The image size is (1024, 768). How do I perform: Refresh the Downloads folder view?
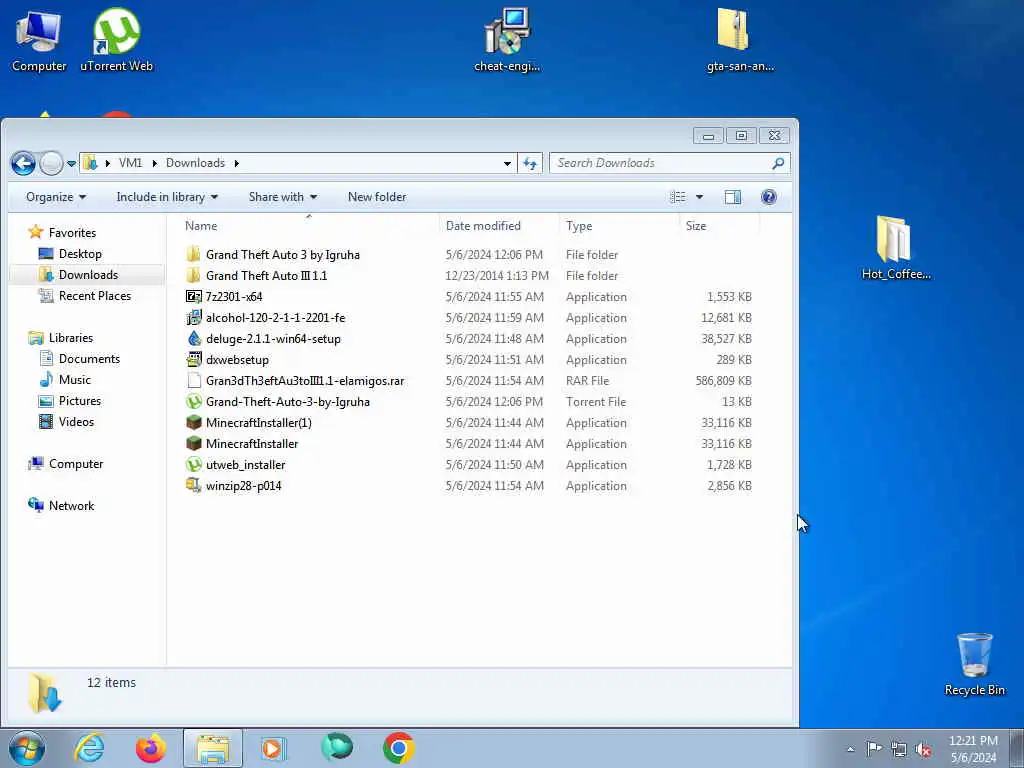pos(530,163)
